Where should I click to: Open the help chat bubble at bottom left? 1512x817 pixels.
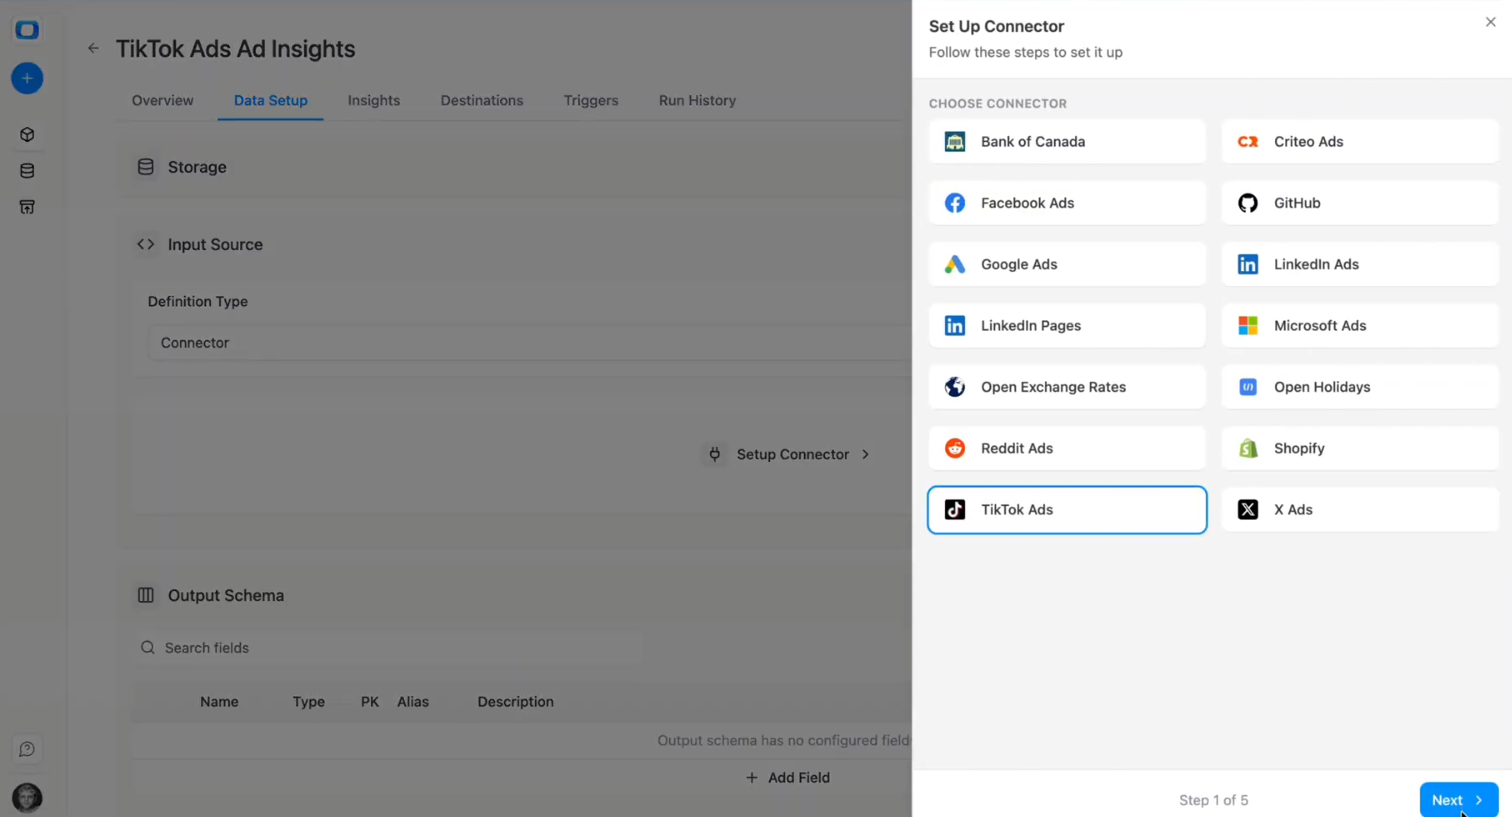coord(27,748)
